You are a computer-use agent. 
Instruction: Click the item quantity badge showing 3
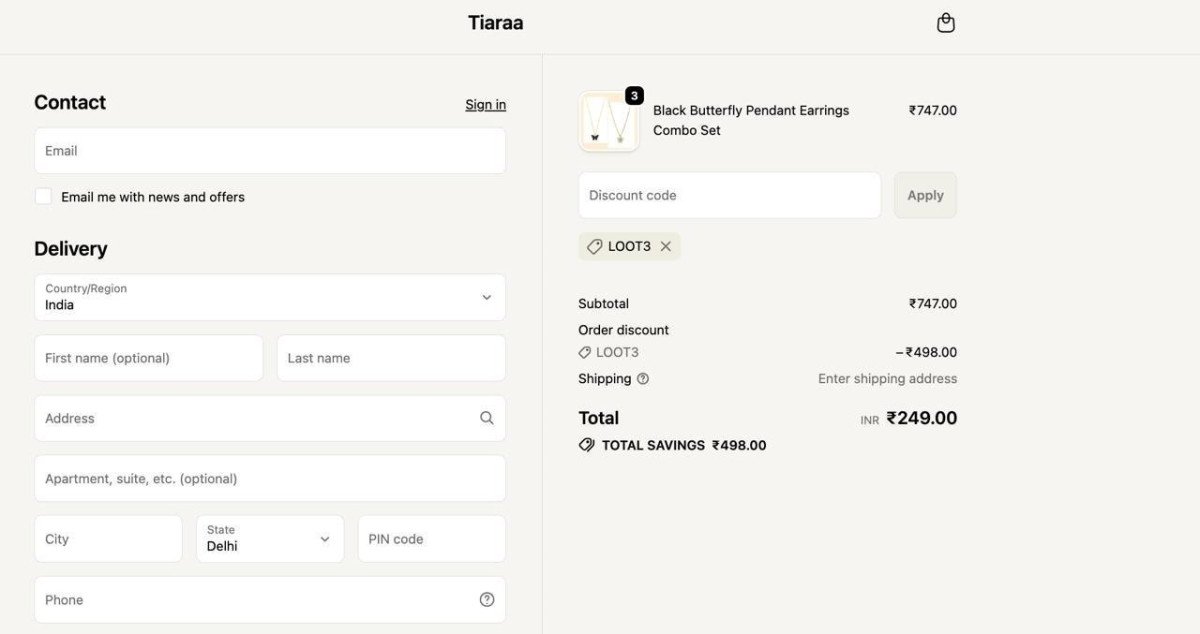[634, 96]
